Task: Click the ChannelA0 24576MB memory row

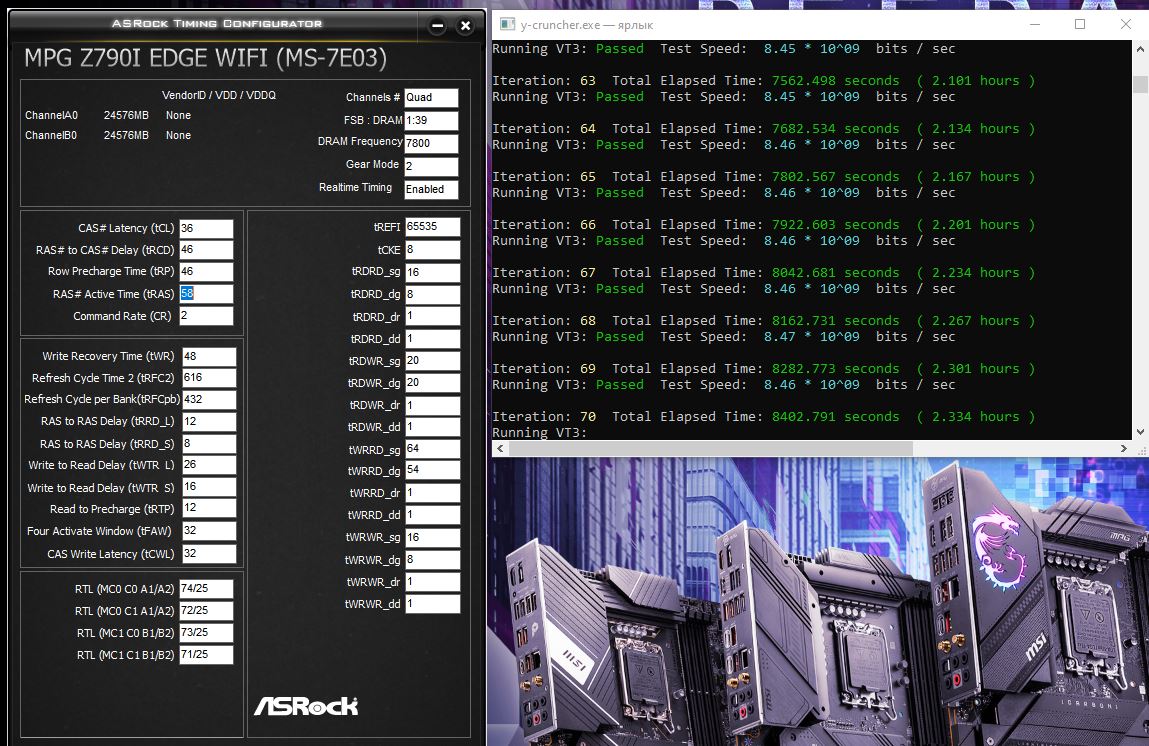Action: coord(108,115)
